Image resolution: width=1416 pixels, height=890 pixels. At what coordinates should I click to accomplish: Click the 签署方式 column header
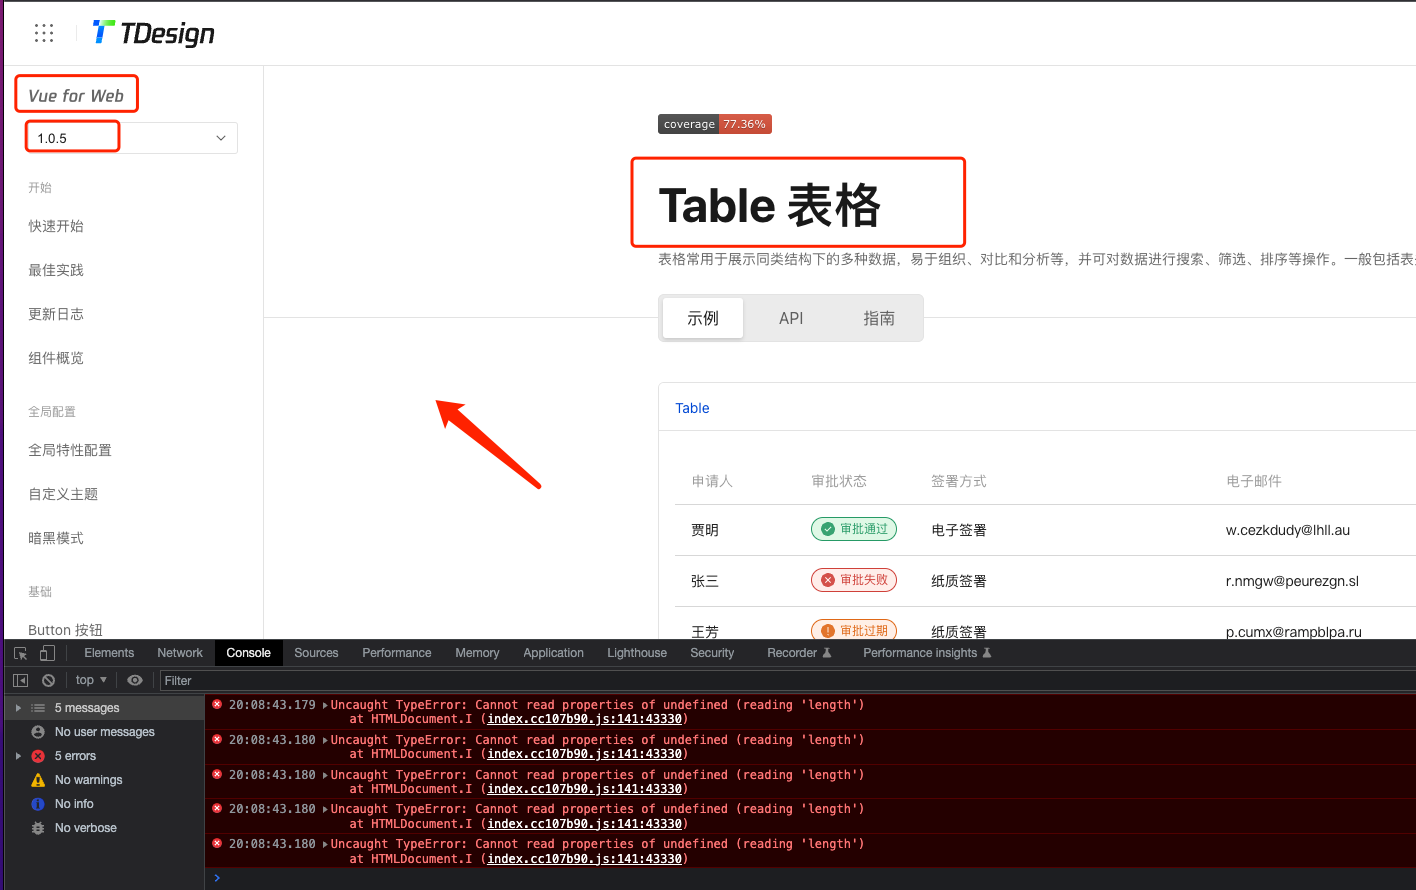(959, 481)
